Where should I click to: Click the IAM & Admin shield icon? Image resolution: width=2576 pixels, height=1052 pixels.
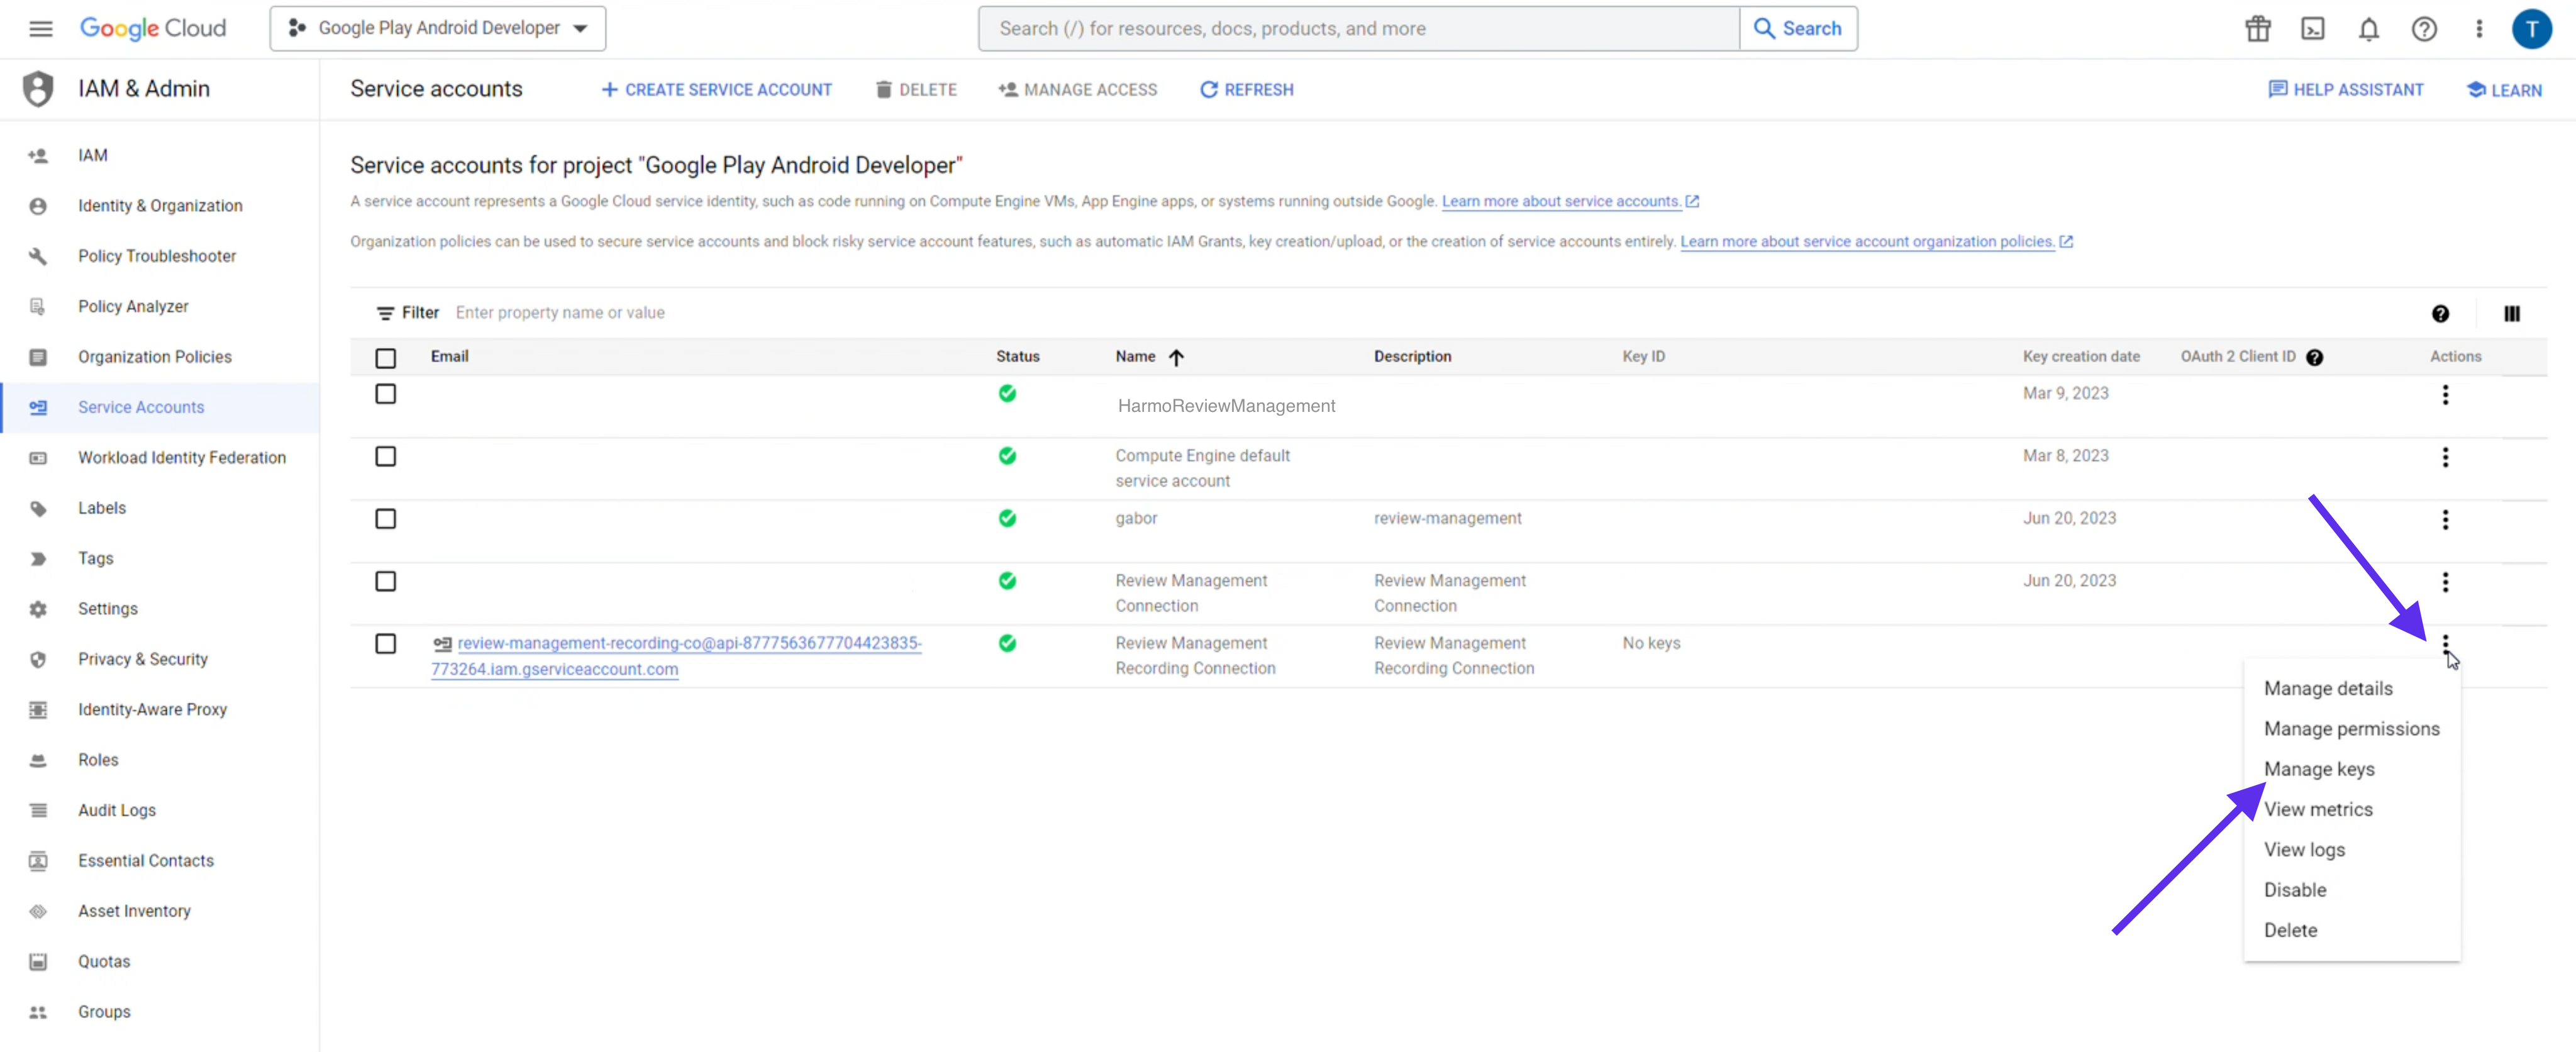click(x=38, y=89)
